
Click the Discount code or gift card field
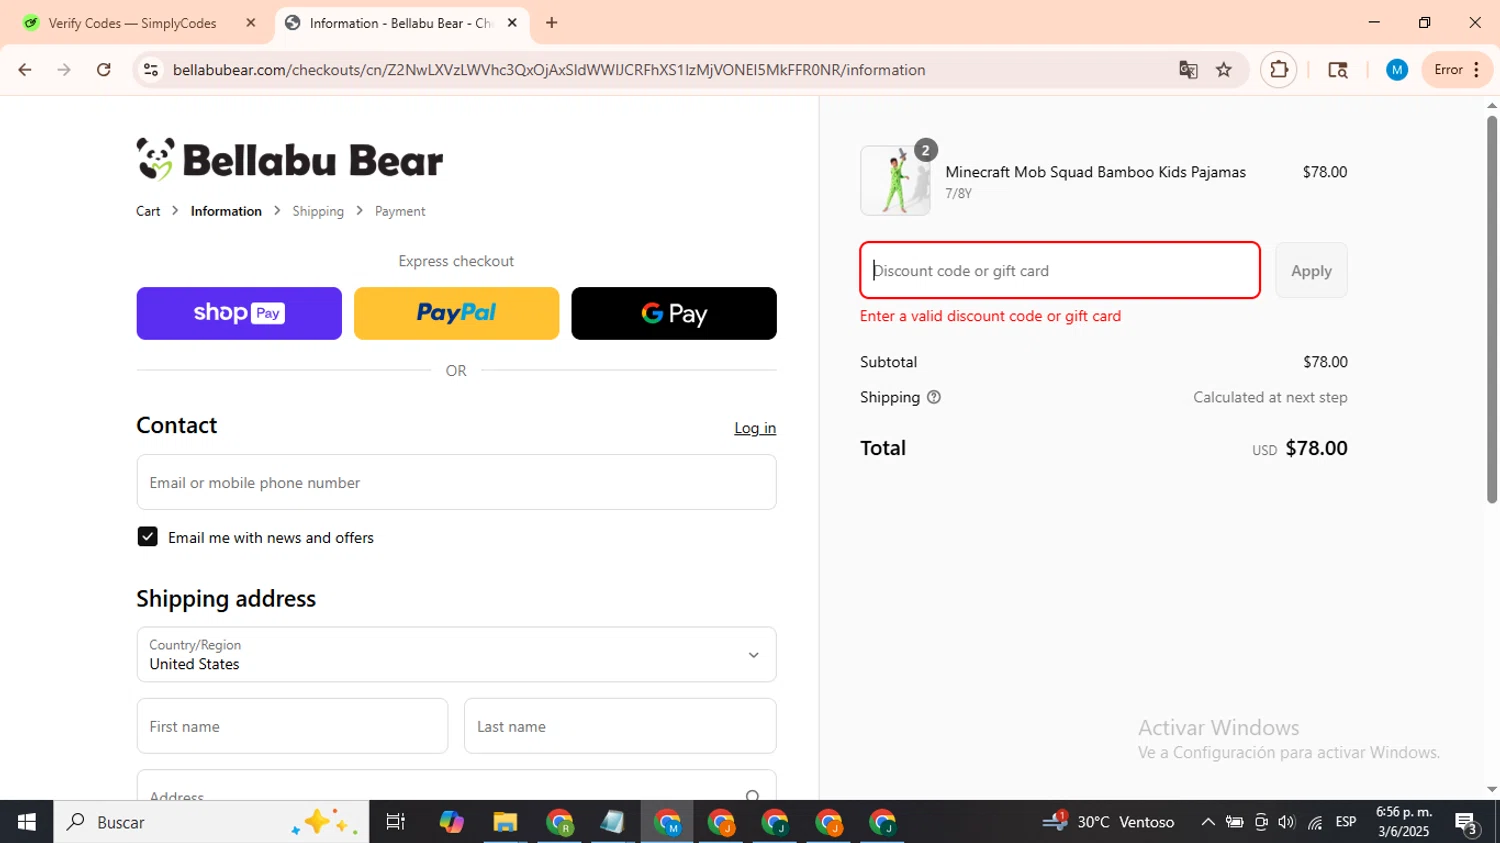tap(1060, 270)
